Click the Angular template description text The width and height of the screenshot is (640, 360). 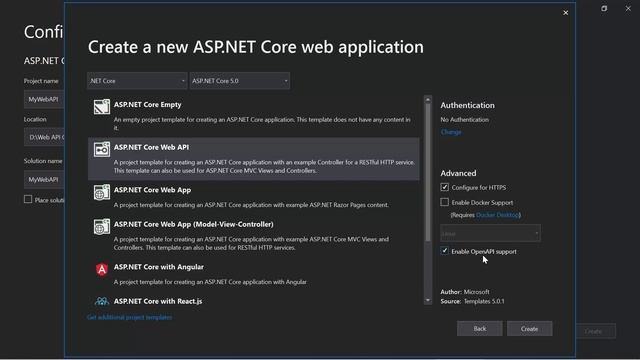pos(210,282)
